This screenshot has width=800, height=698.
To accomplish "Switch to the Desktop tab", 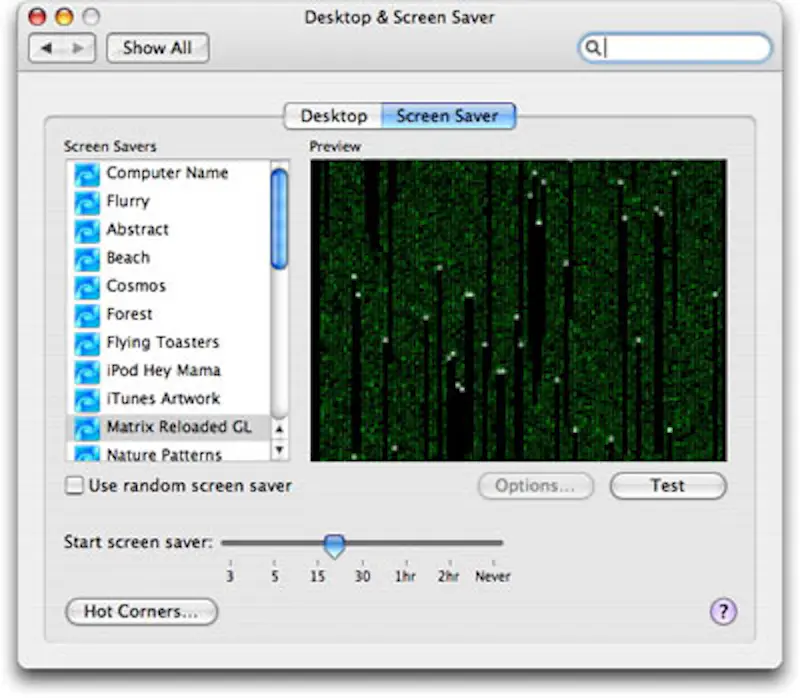I will click(333, 117).
